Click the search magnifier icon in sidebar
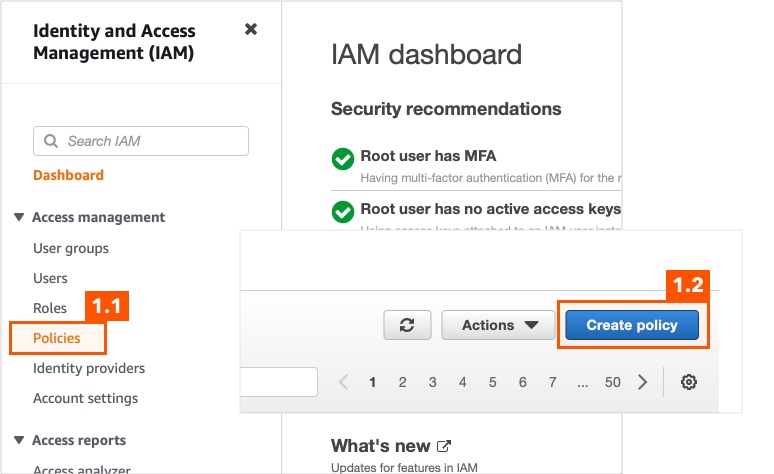The height and width of the screenshot is (474, 774). (51, 141)
